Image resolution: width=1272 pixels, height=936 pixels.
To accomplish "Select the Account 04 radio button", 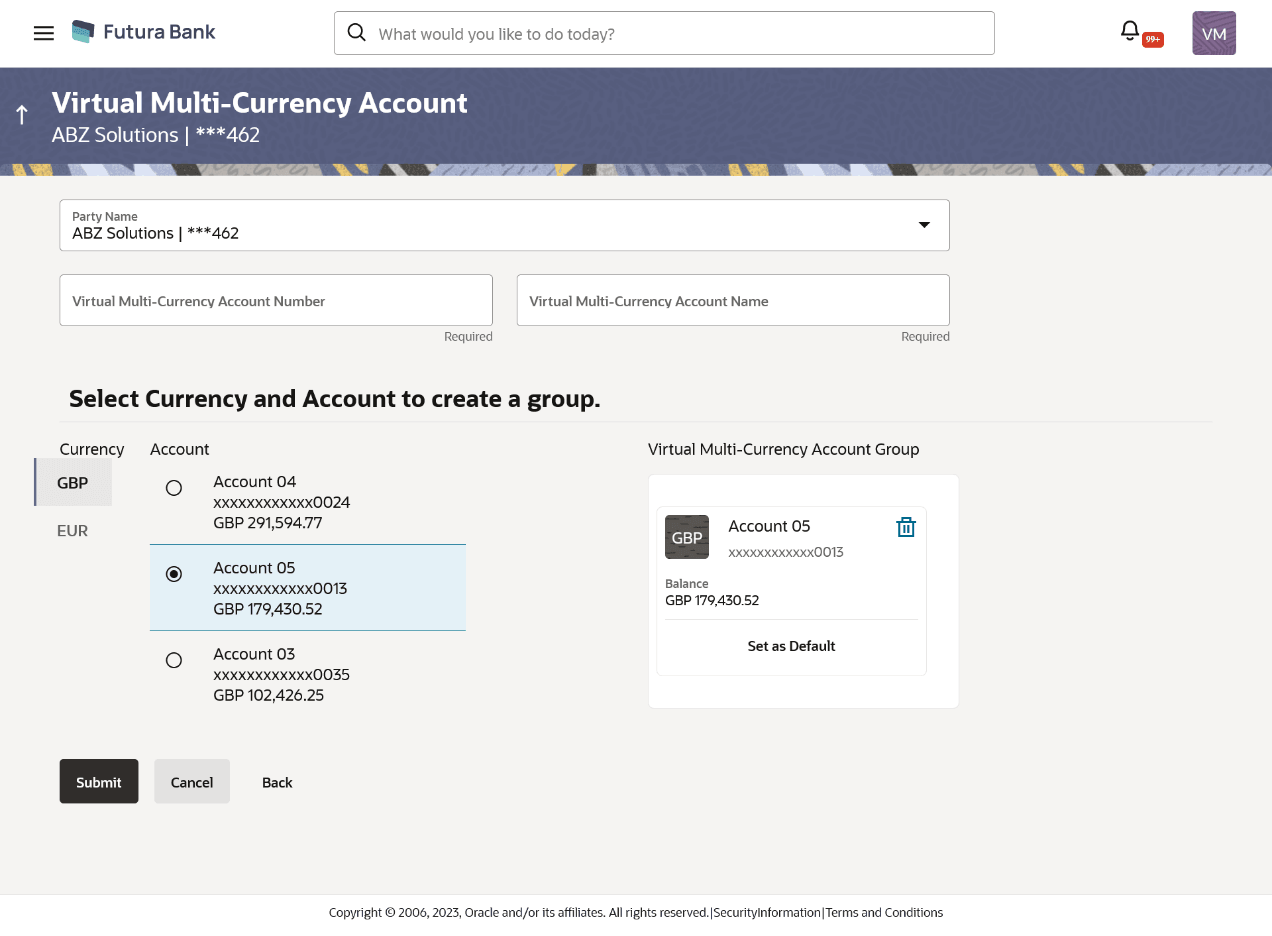I will pos(173,488).
